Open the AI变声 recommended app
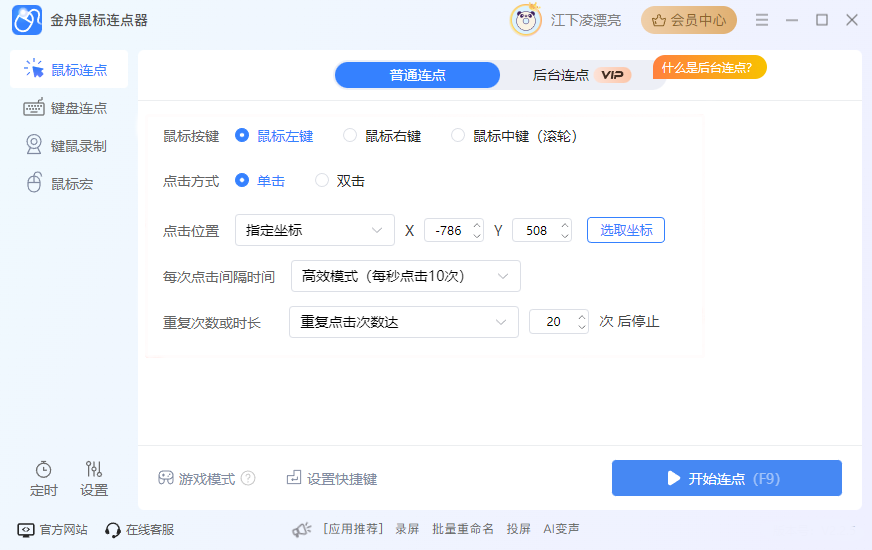The height and width of the screenshot is (550, 872). tap(561, 529)
